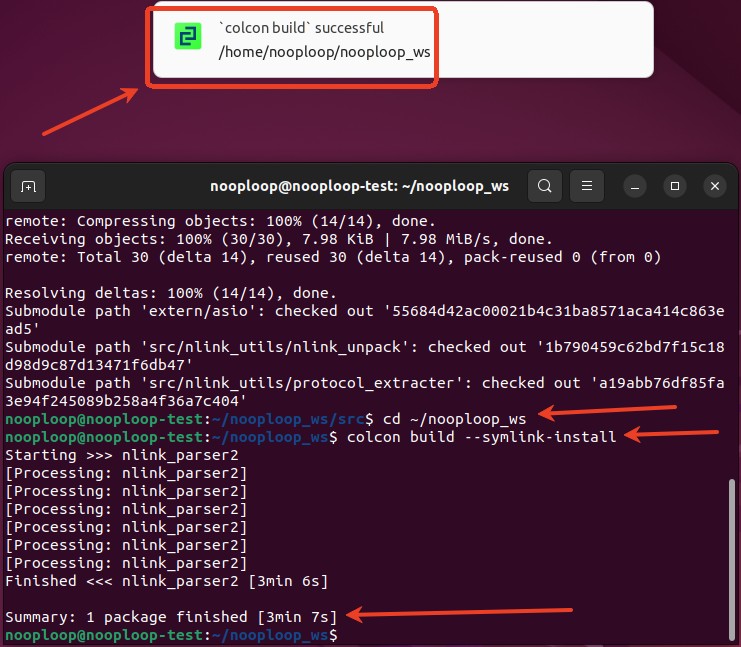Open the terminal hamburger menu
Image resolution: width=741 pixels, height=647 pixels.
coord(587,186)
